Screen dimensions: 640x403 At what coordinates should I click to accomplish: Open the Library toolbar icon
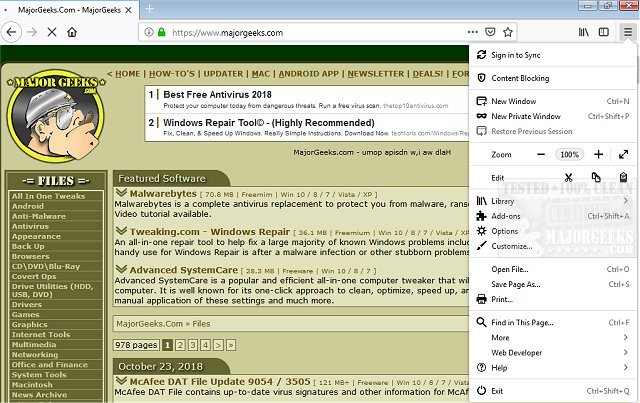[584, 32]
